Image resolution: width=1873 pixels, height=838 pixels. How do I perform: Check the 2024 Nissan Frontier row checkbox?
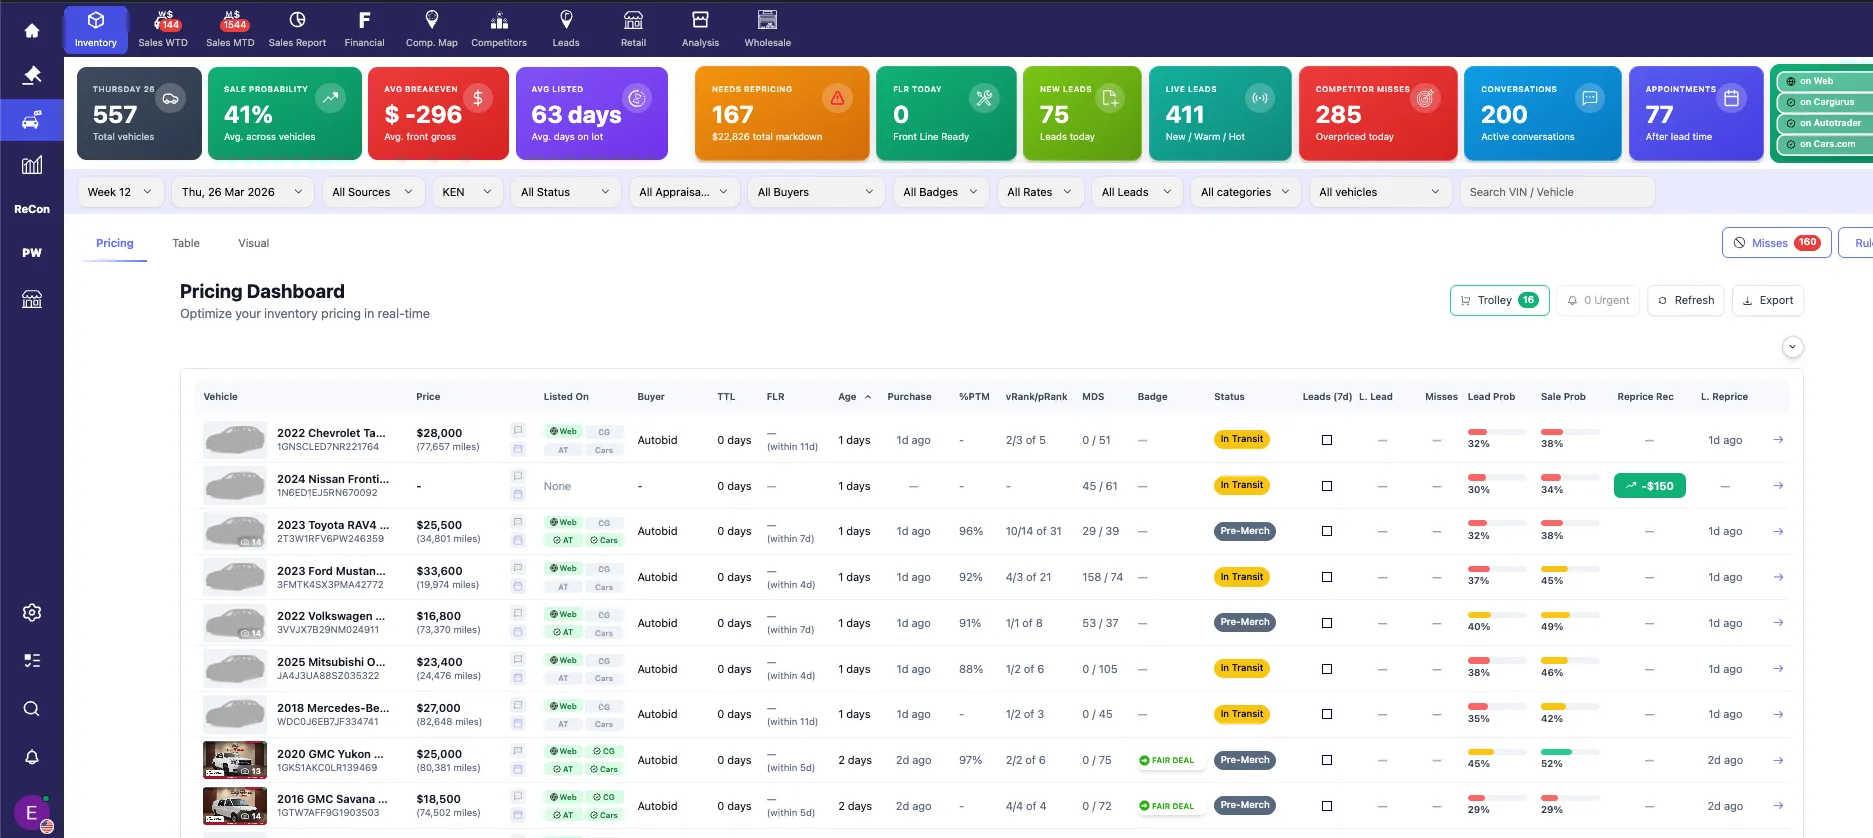pos(1327,486)
